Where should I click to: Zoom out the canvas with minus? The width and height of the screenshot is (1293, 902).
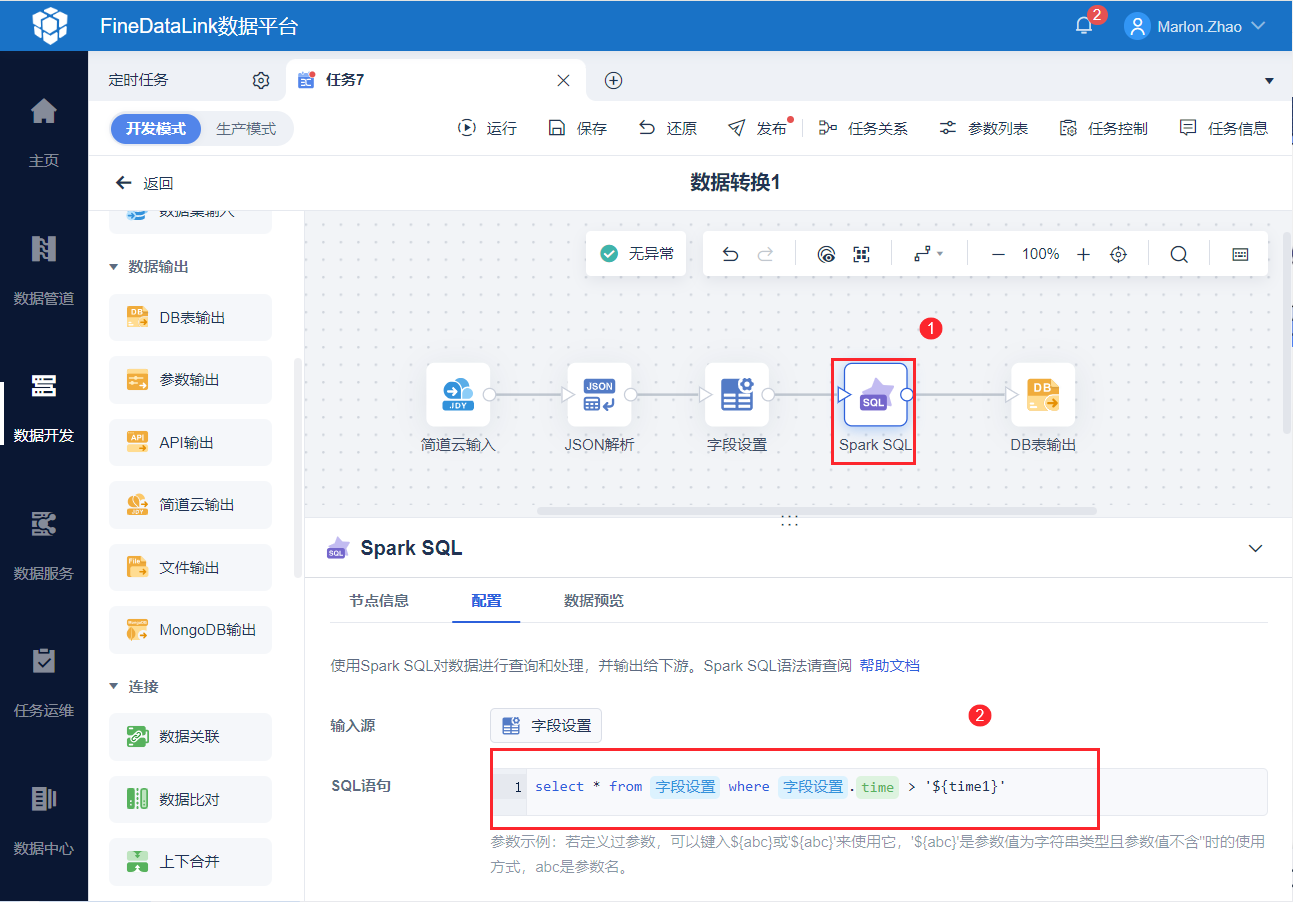pyautogui.click(x=998, y=254)
